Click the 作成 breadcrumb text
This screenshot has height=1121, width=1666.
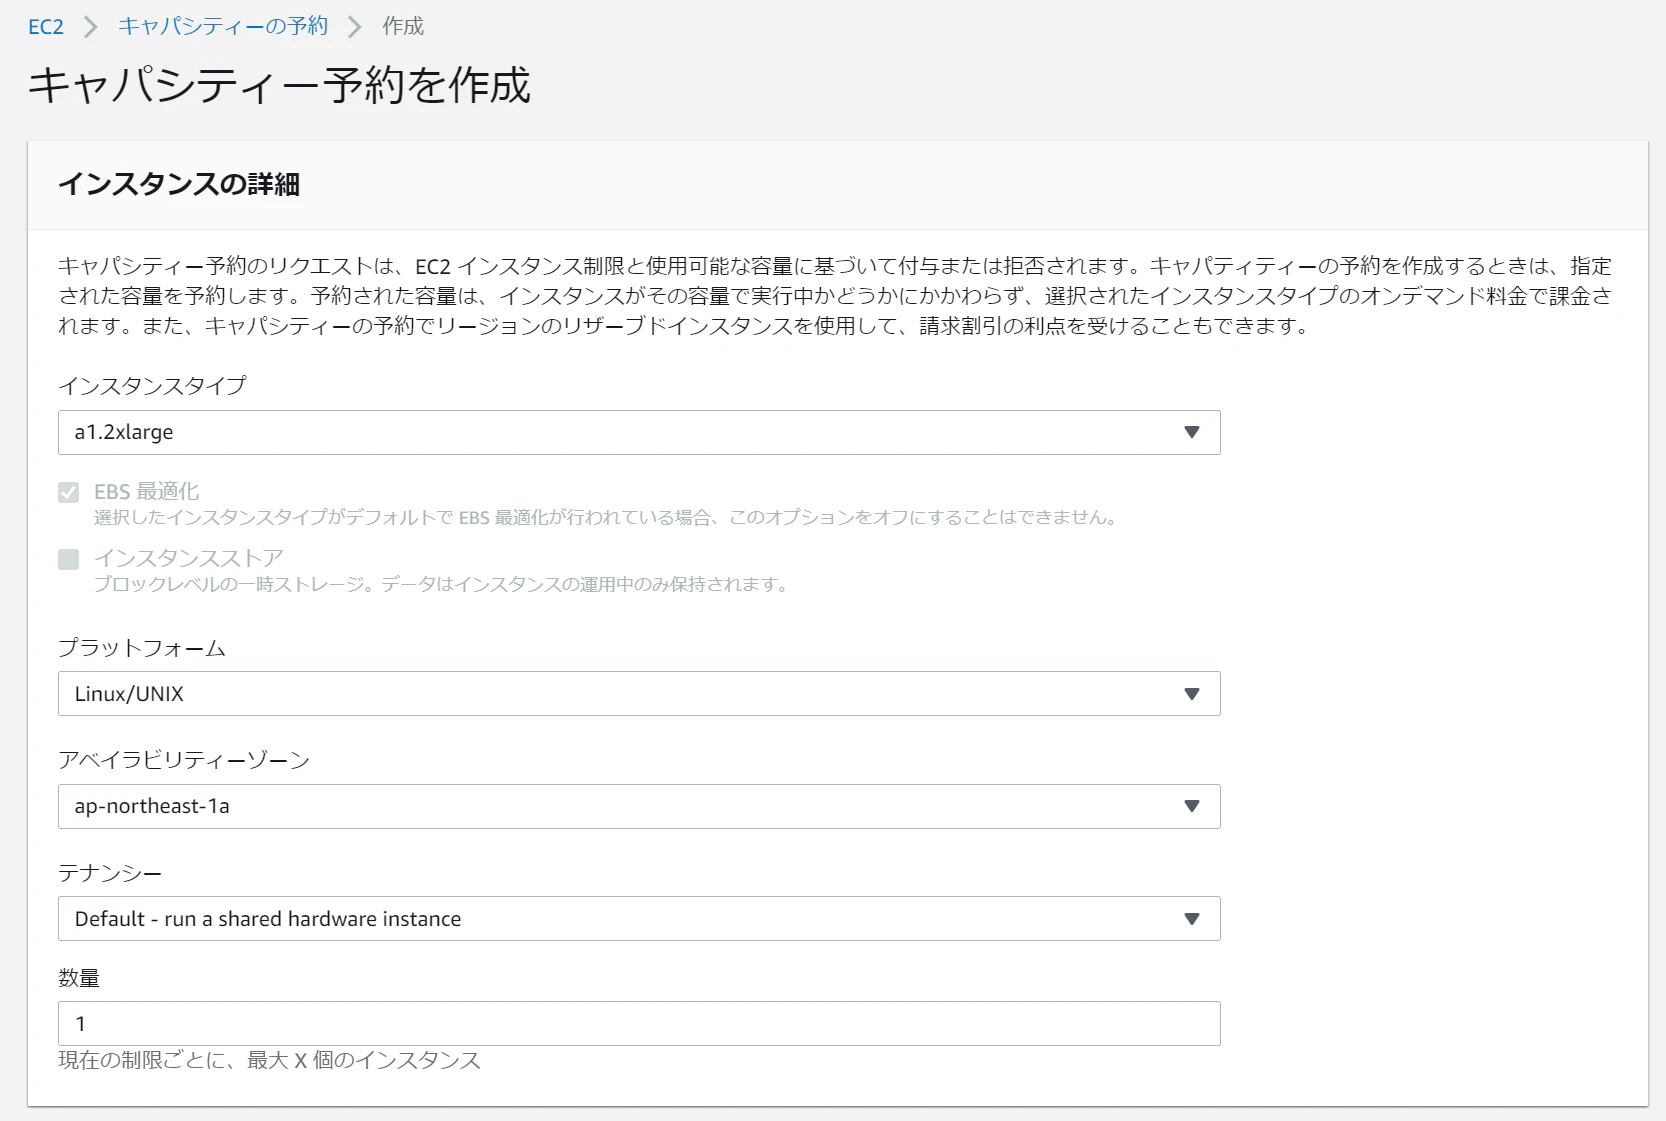(403, 26)
